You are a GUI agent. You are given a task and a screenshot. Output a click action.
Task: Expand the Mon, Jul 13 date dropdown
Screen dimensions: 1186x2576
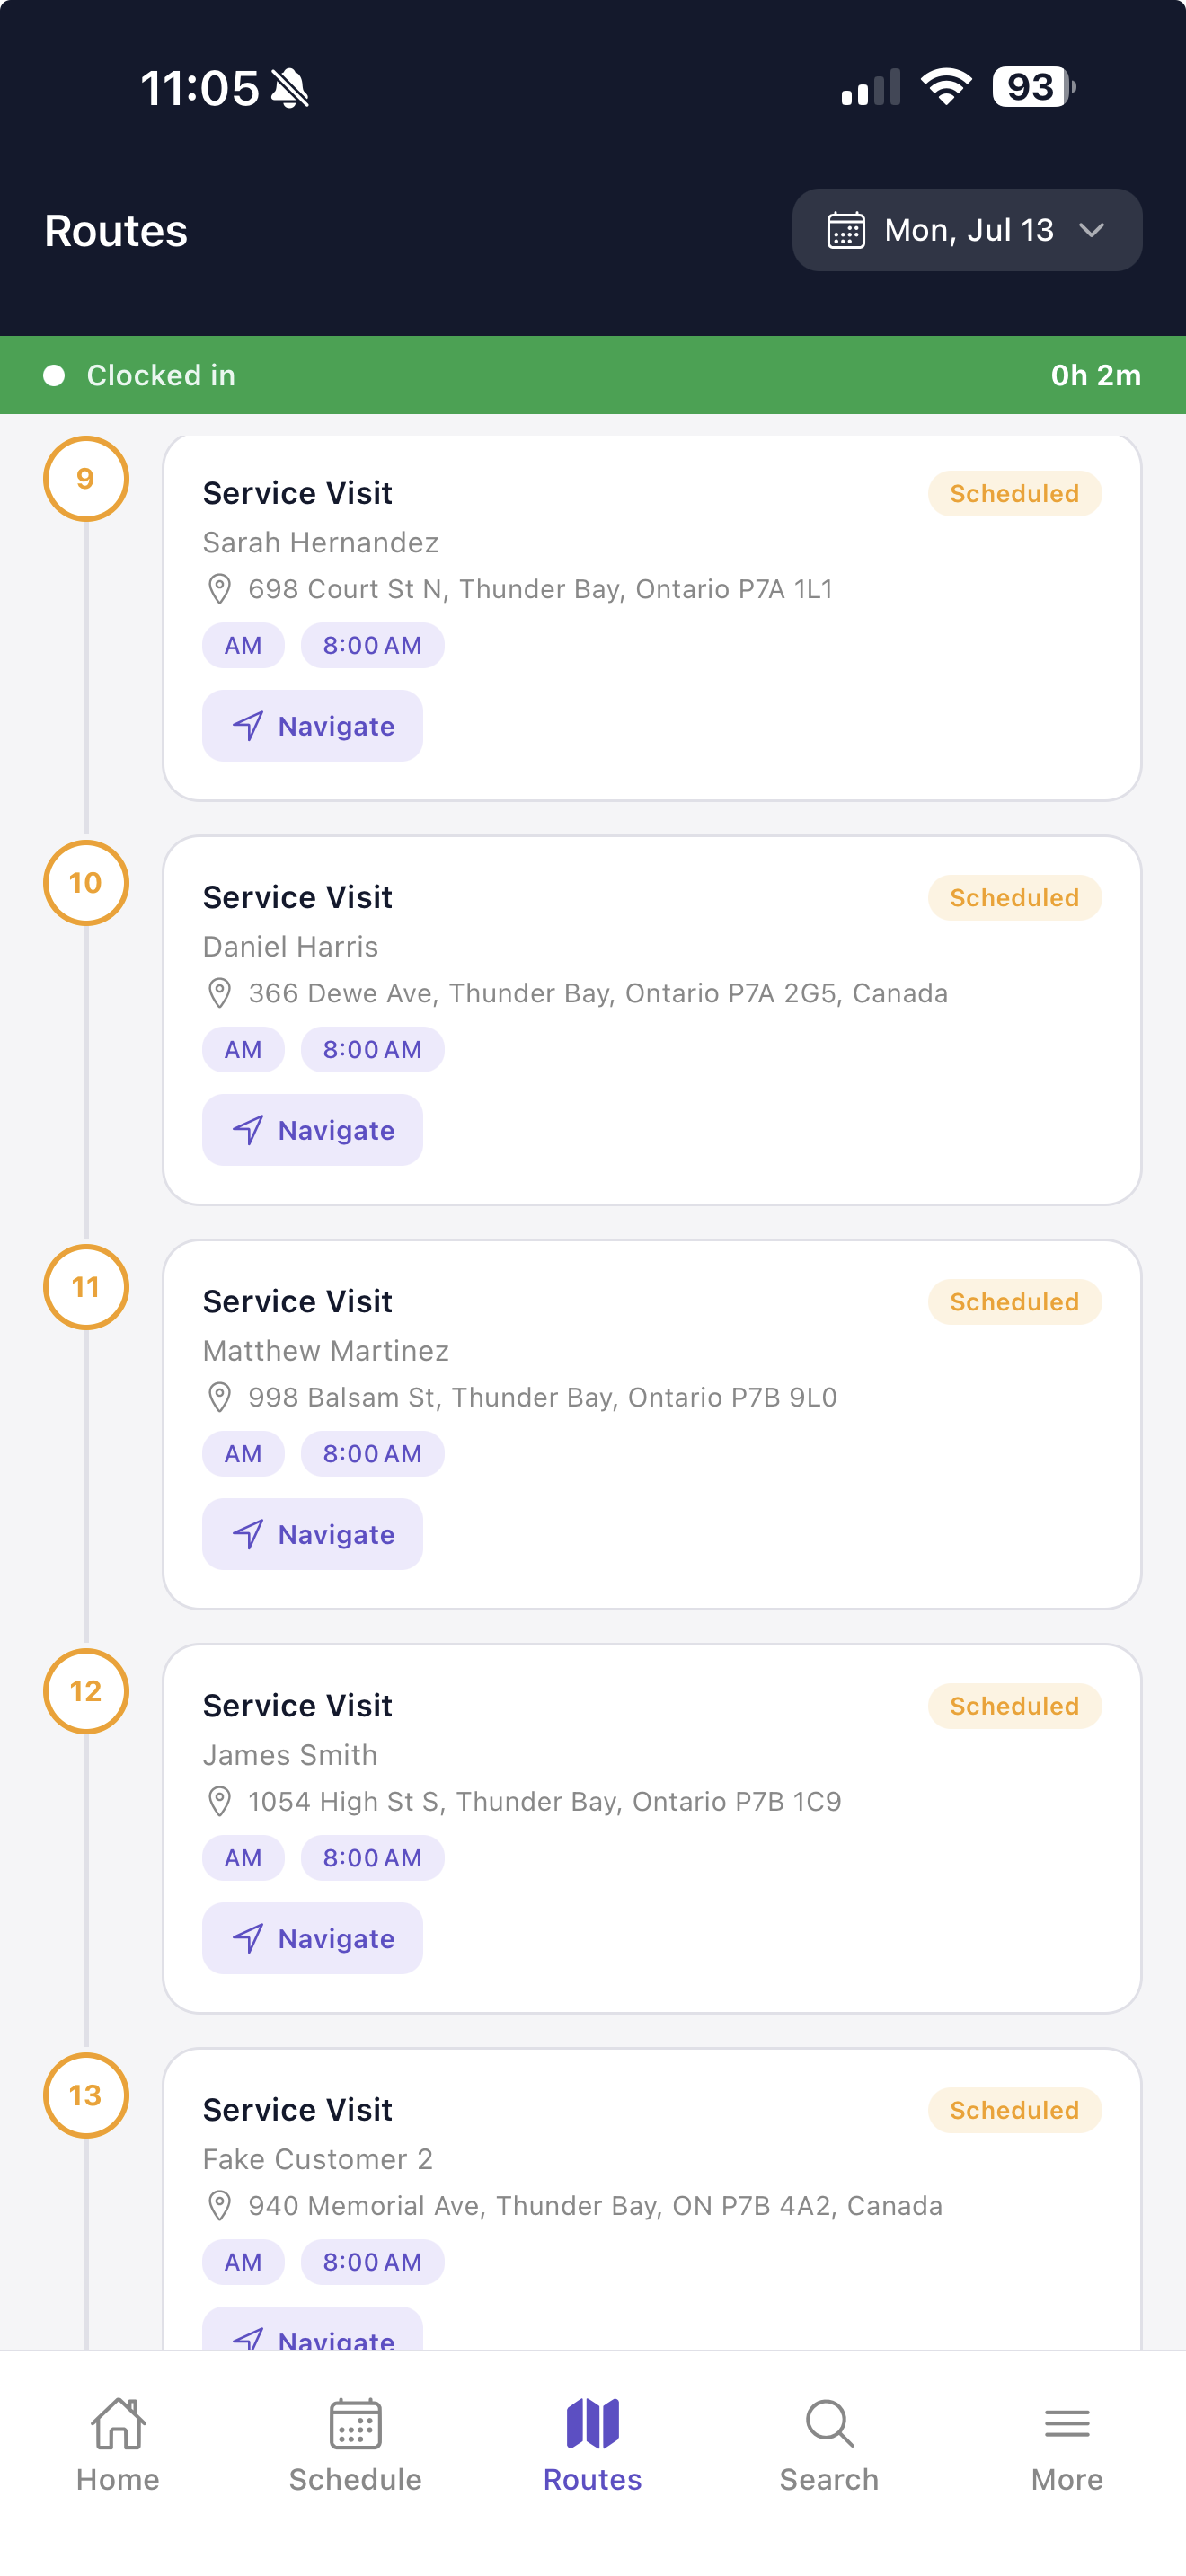coord(967,230)
